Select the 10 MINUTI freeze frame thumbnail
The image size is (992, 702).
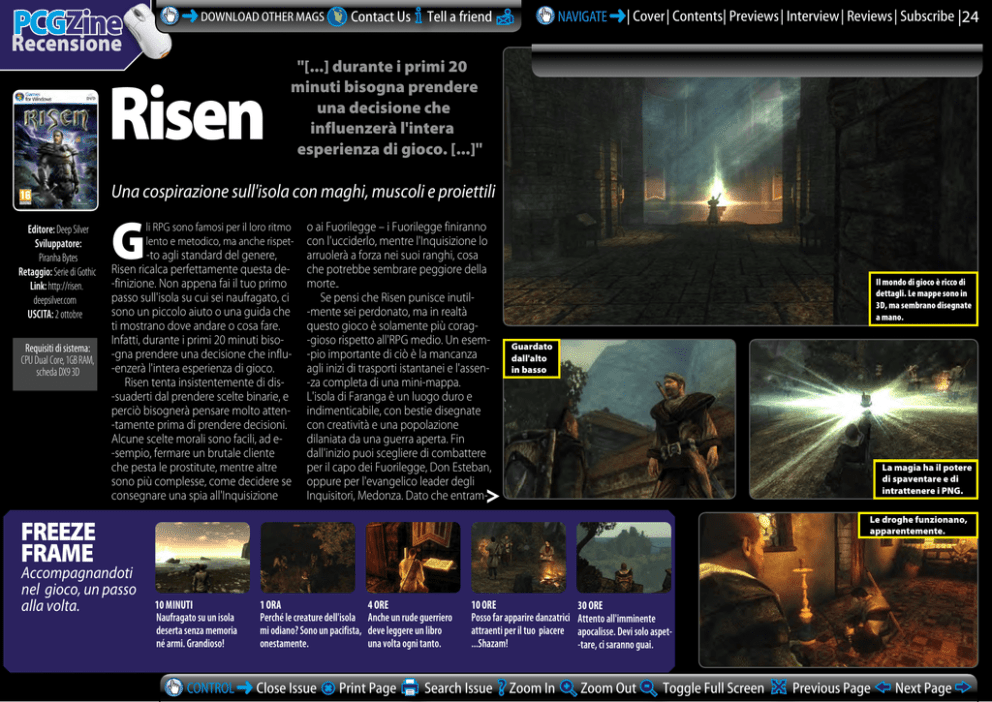[202, 557]
